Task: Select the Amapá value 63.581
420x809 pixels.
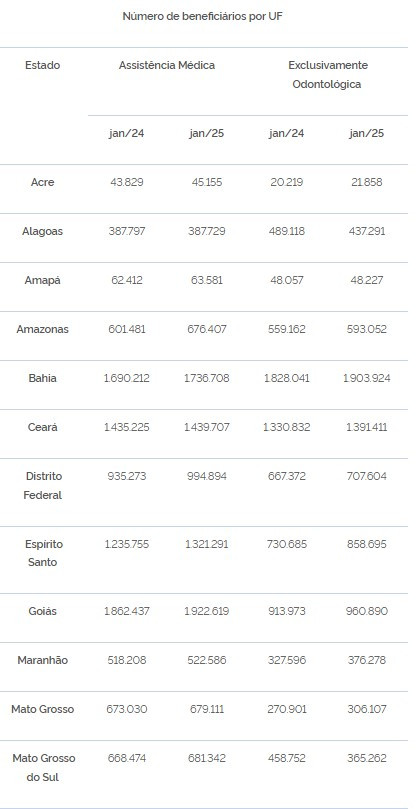Action: click(206, 281)
